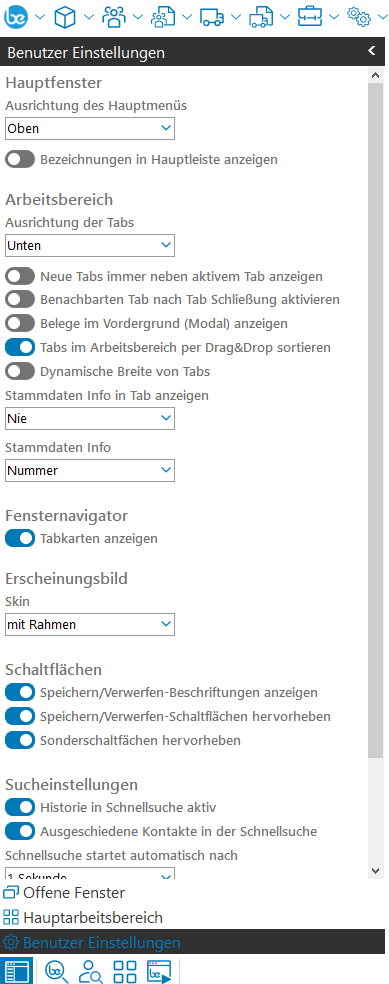Open the delivery truck icon menu
The width and height of the screenshot is (389, 984).
point(212,17)
